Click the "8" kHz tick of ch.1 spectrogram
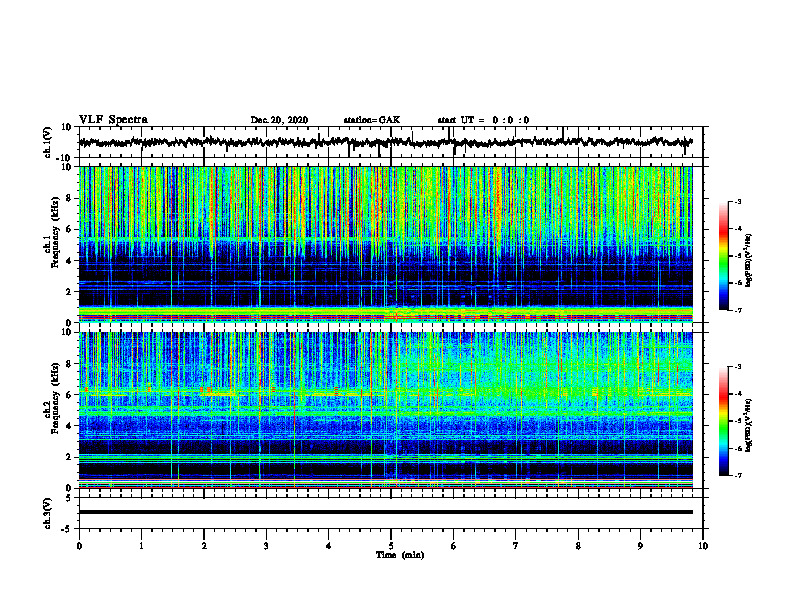Viewport: 792px width, 612px height. (x=69, y=198)
